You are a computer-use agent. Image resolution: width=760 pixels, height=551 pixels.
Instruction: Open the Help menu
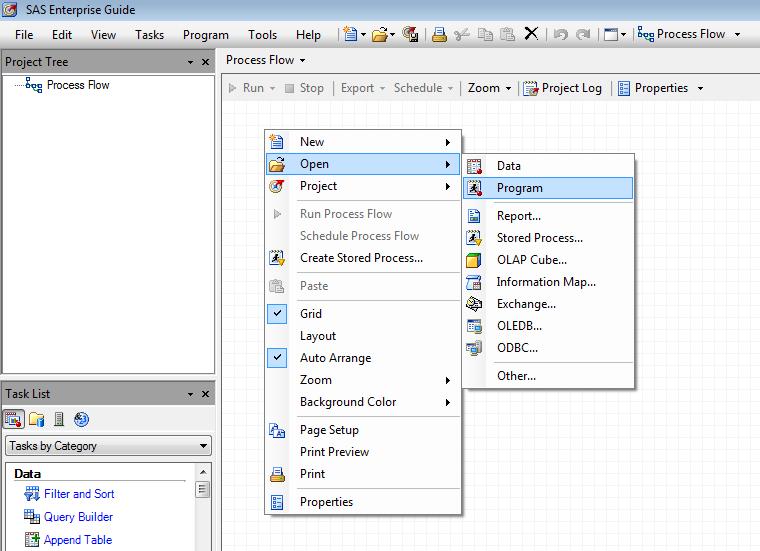click(x=308, y=35)
